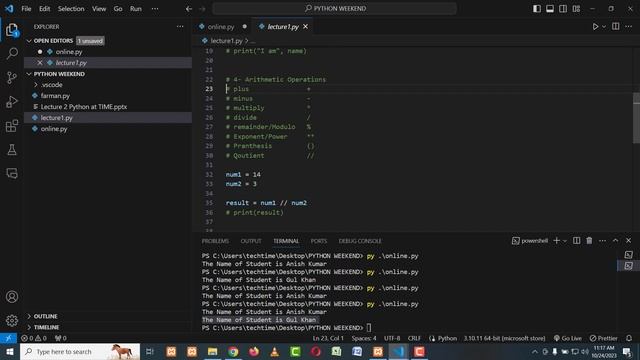640x360 pixels.
Task: Select online.py in PYTHON WEEKEND tree
Action: 54,129
